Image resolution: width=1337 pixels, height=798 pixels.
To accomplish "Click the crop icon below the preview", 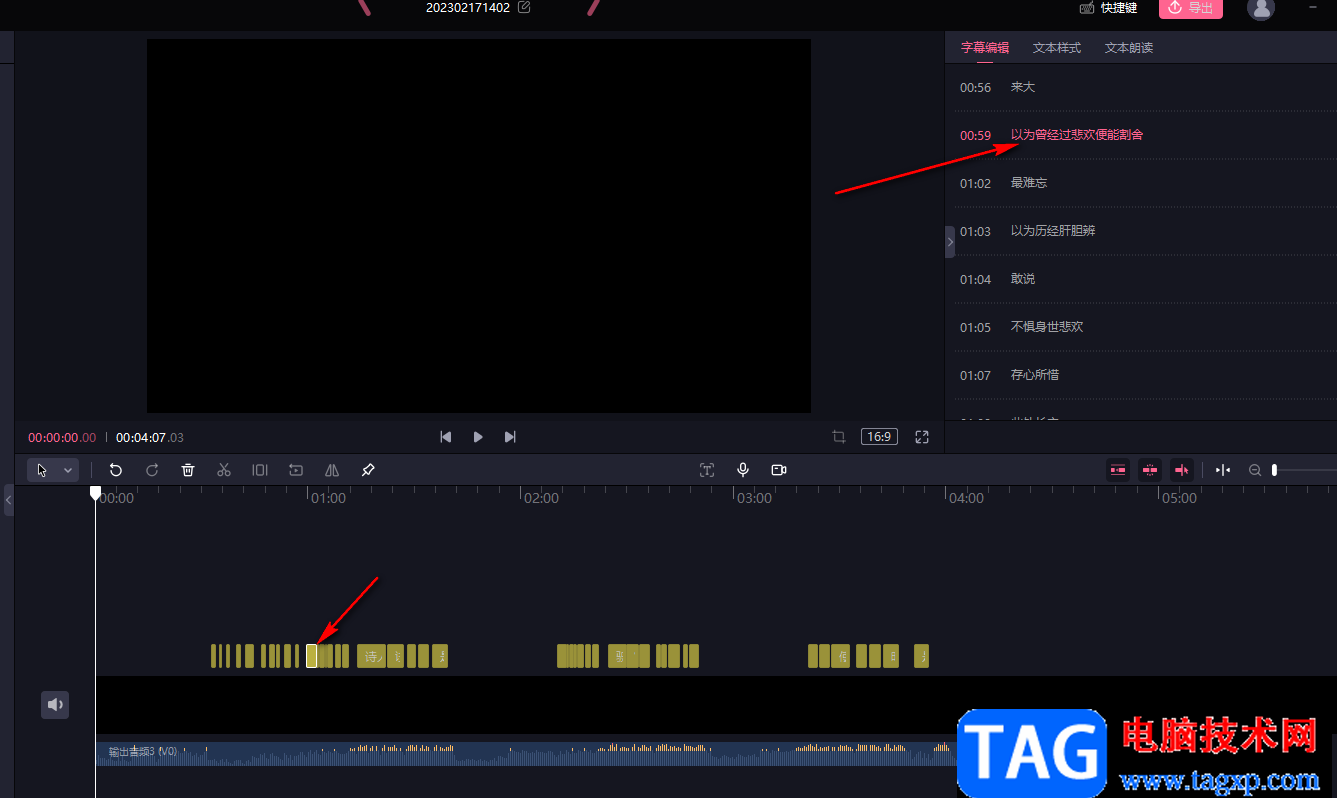I will pyautogui.click(x=839, y=437).
